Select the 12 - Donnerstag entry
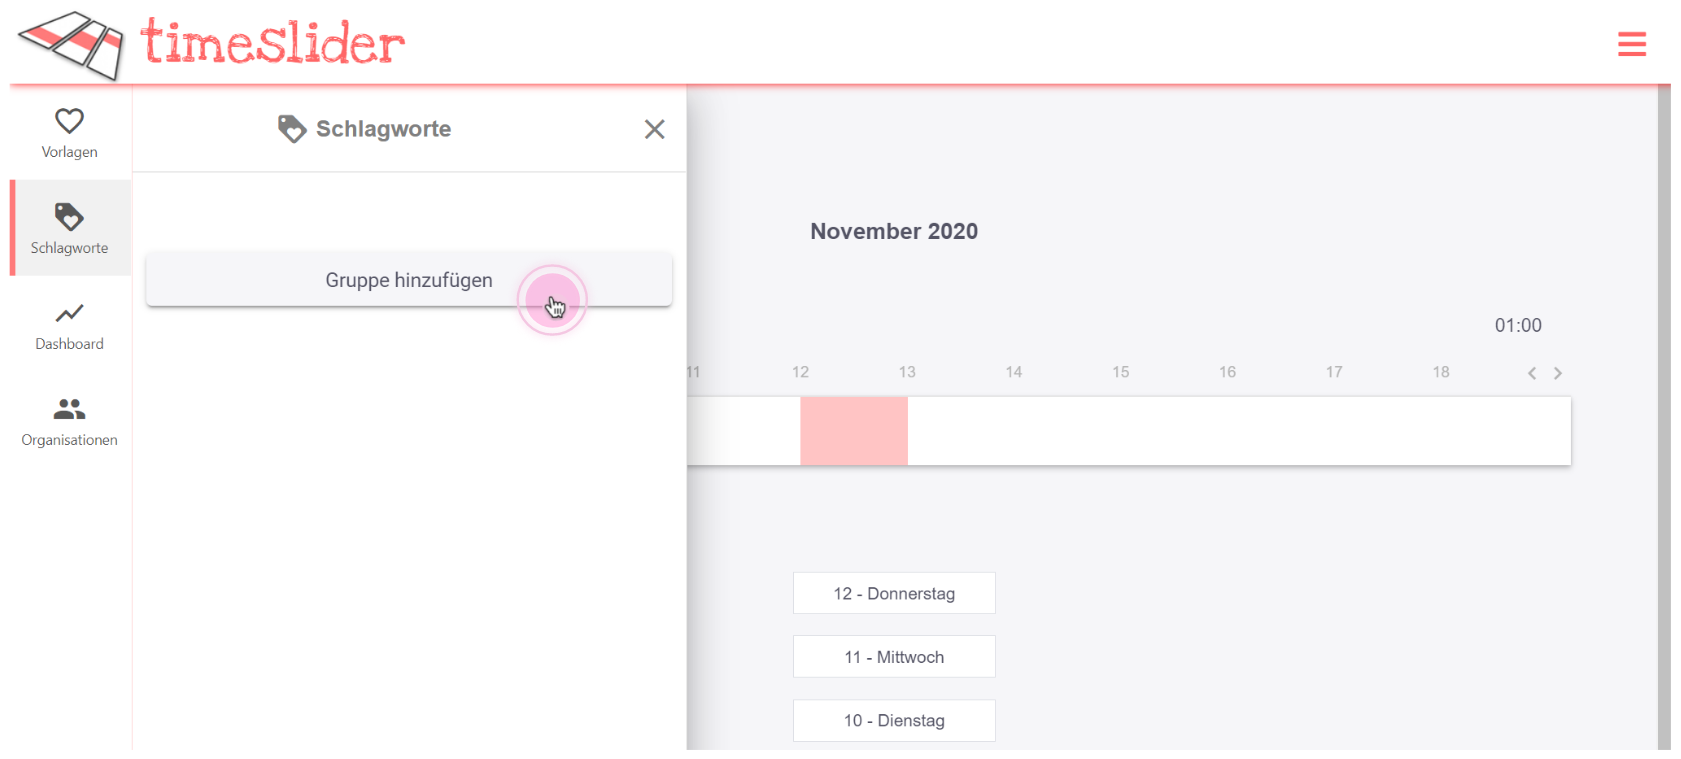Viewport: 1681px width, 759px height. pos(894,593)
